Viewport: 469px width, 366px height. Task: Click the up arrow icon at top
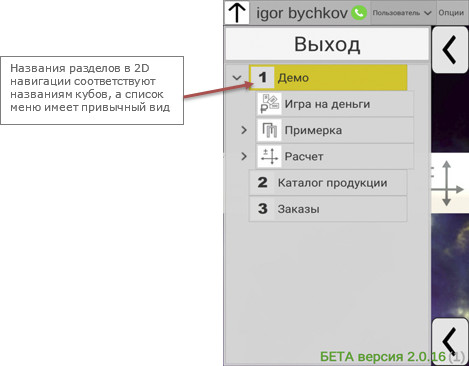point(237,12)
